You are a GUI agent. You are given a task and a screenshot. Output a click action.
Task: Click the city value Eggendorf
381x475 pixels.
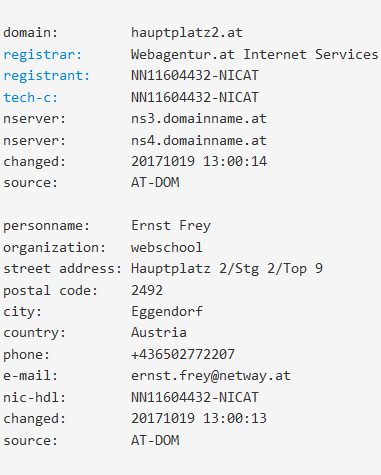click(167, 312)
